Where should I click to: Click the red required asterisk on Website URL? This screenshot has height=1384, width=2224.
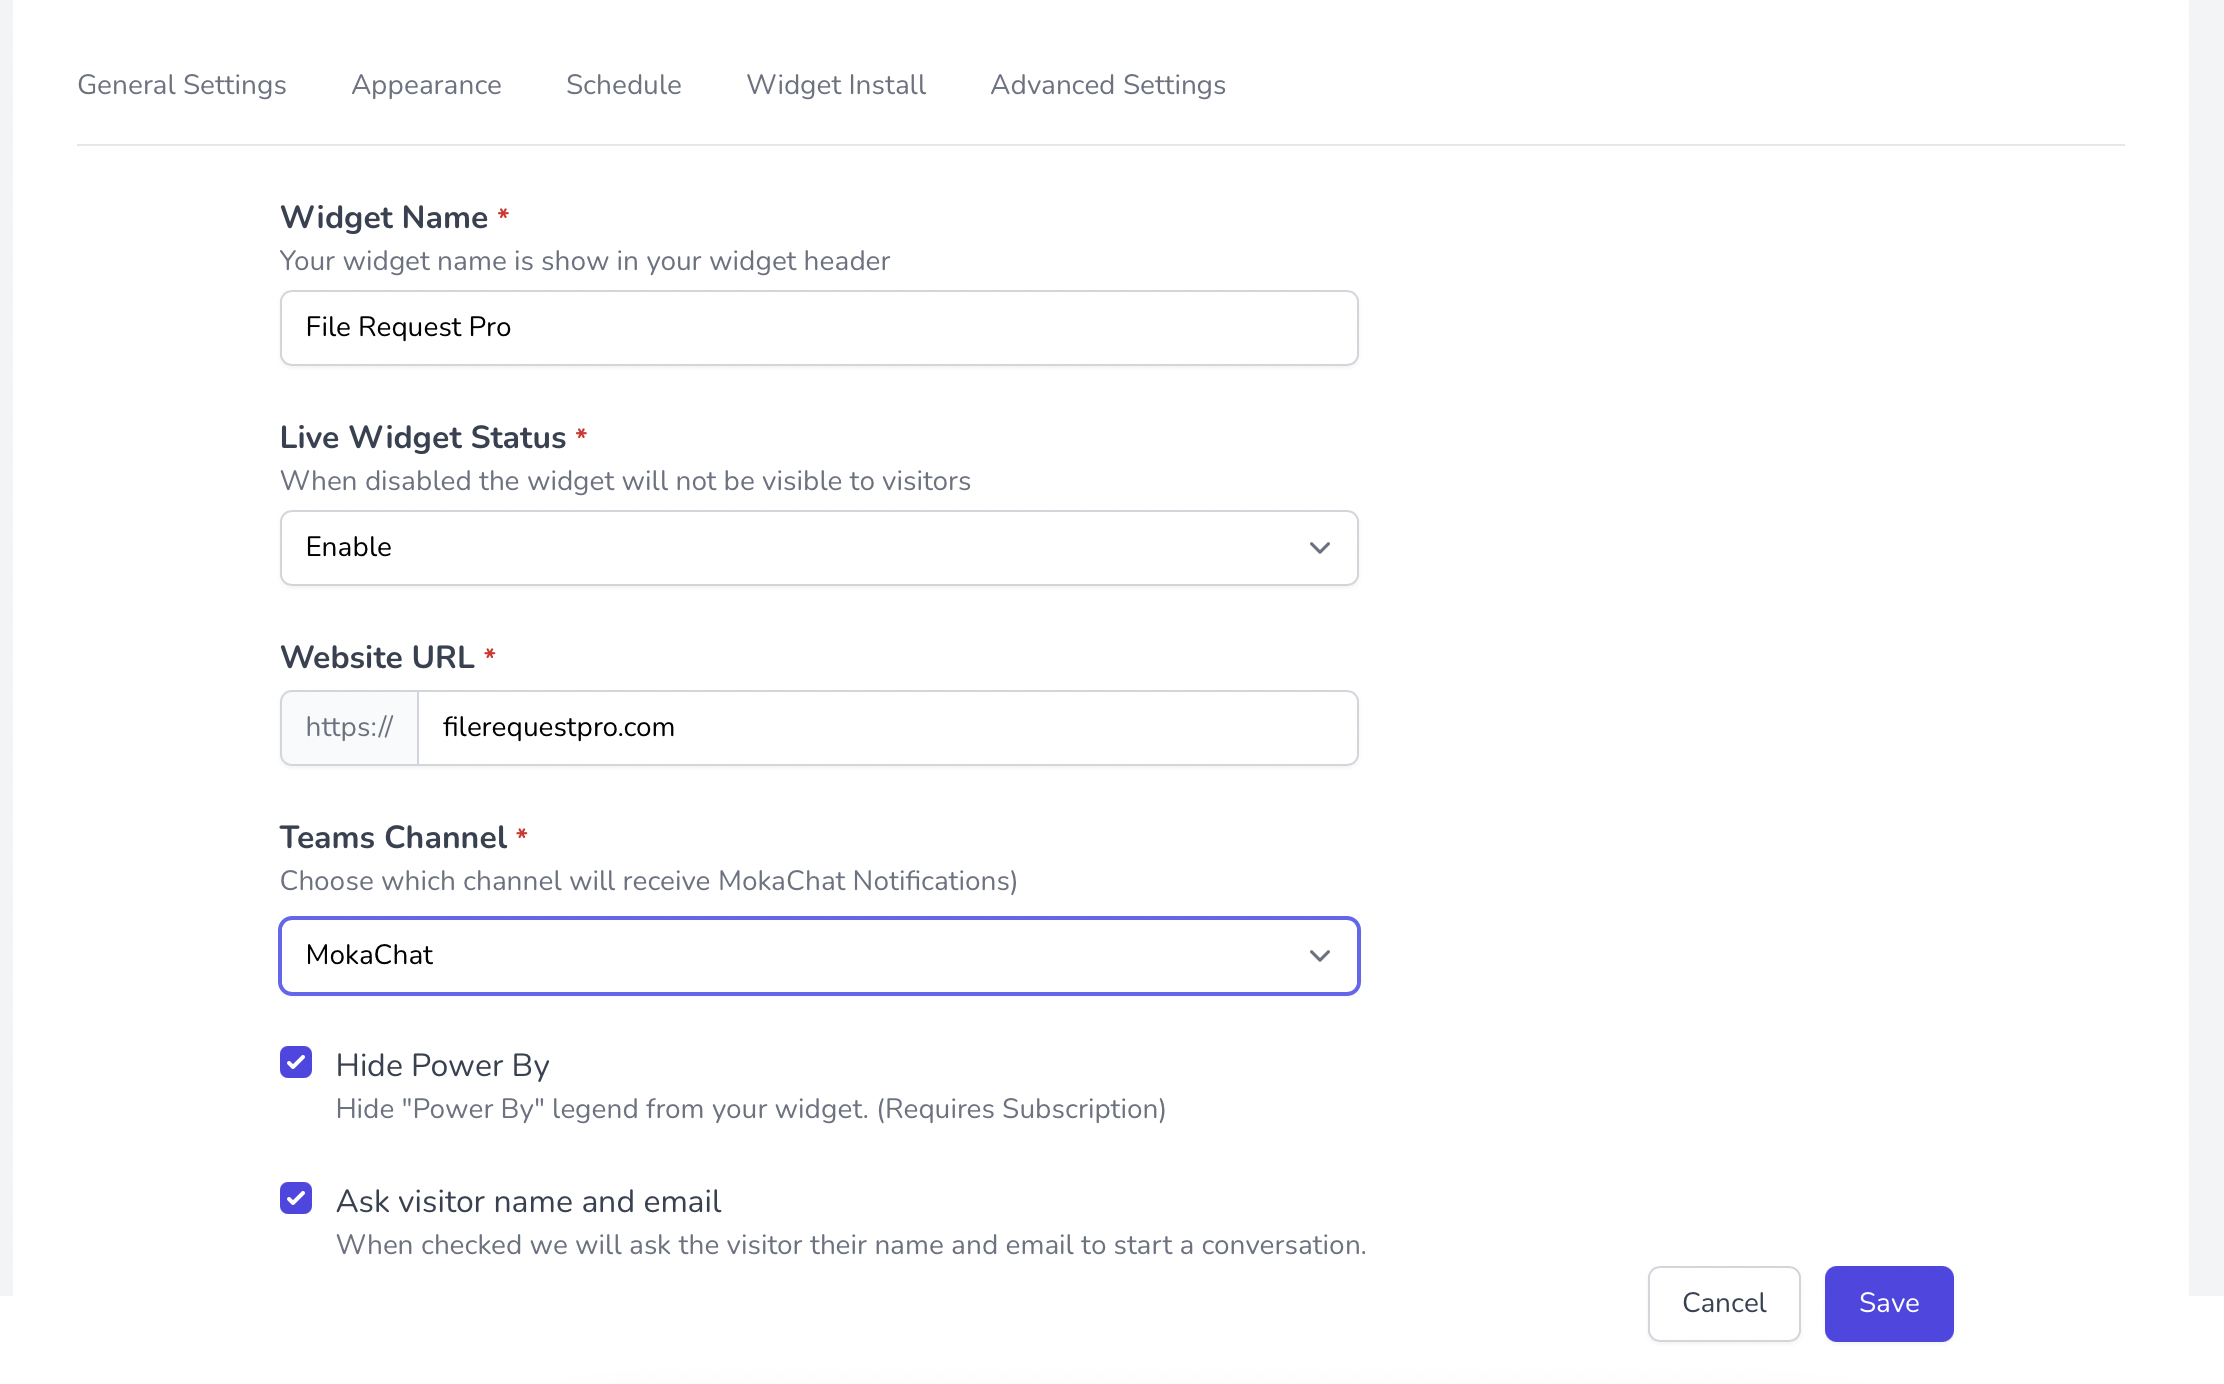(x=493, y=657)
